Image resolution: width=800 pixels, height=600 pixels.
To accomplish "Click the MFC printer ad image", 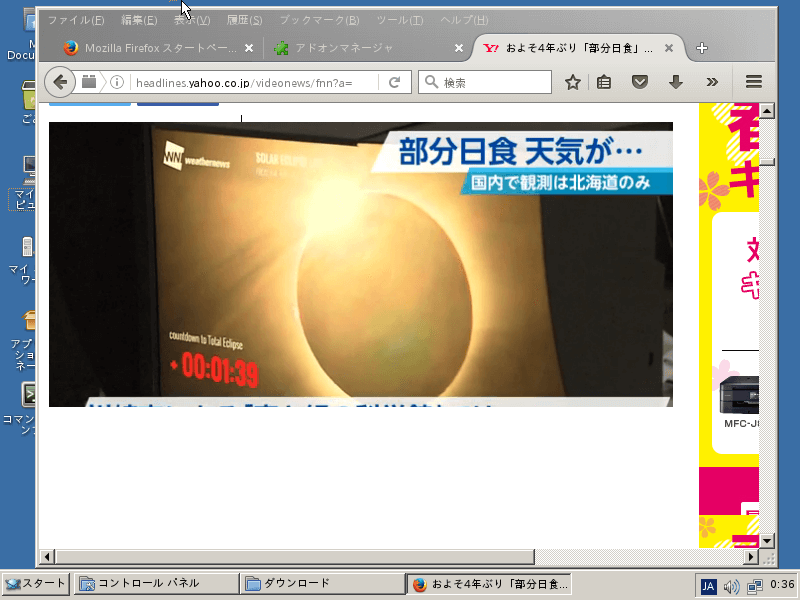I will tap(739, 395).
